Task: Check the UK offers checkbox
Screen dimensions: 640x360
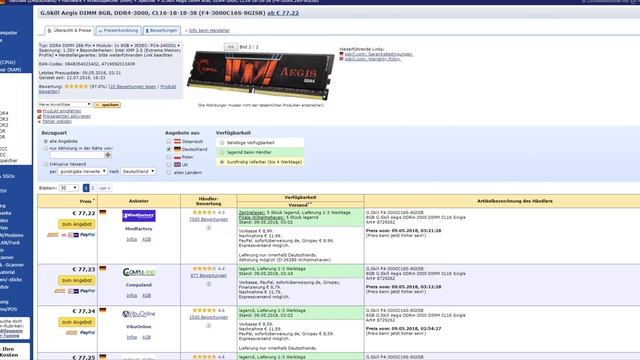Action: (169, 165)
